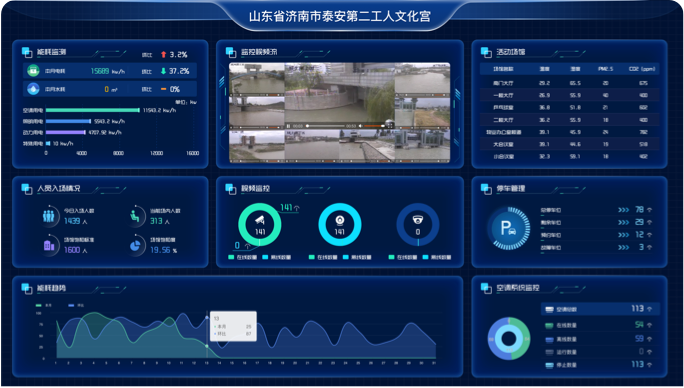Open the top-left surveillance camera thumbnail
Image resolution: width=684 pixels, height=388 pixels.
pos(257,79)
